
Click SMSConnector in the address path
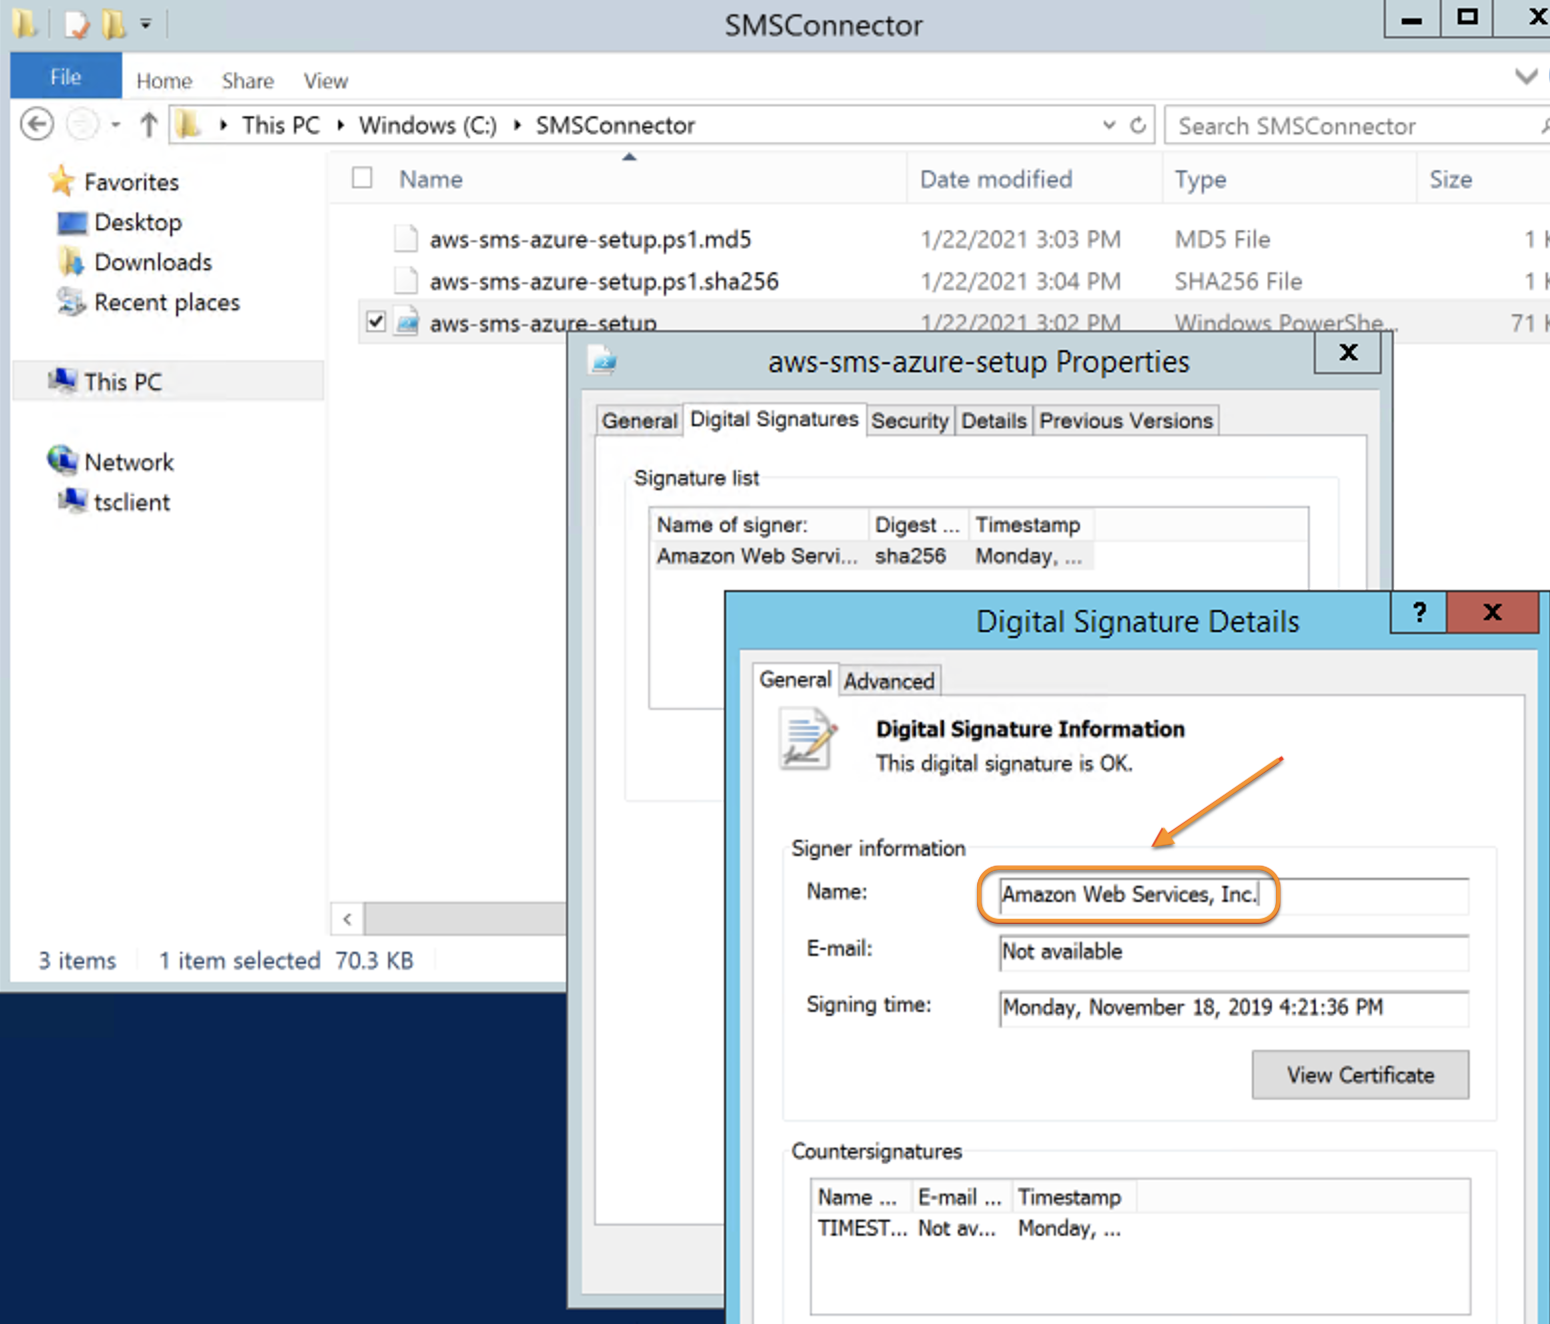[x=615, y=125]
